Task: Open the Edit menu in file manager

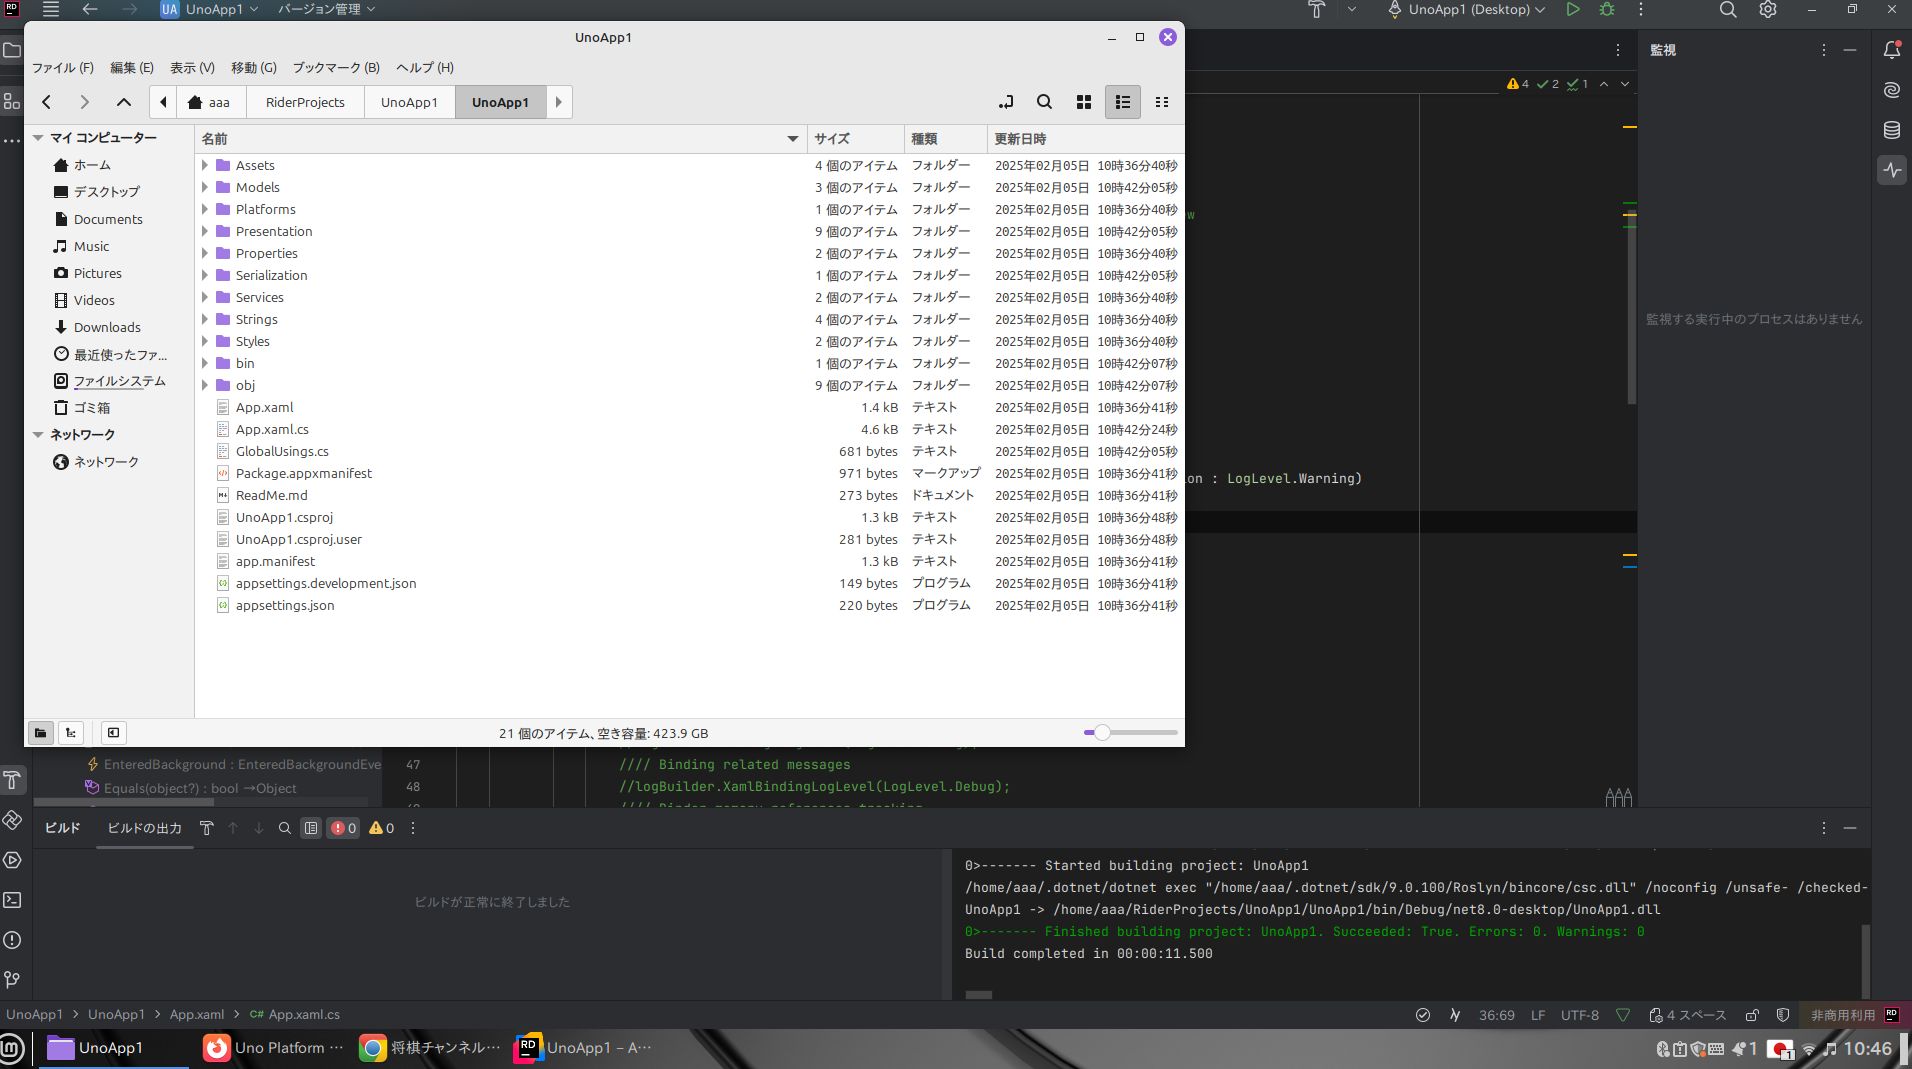Action: pos(132,68)
